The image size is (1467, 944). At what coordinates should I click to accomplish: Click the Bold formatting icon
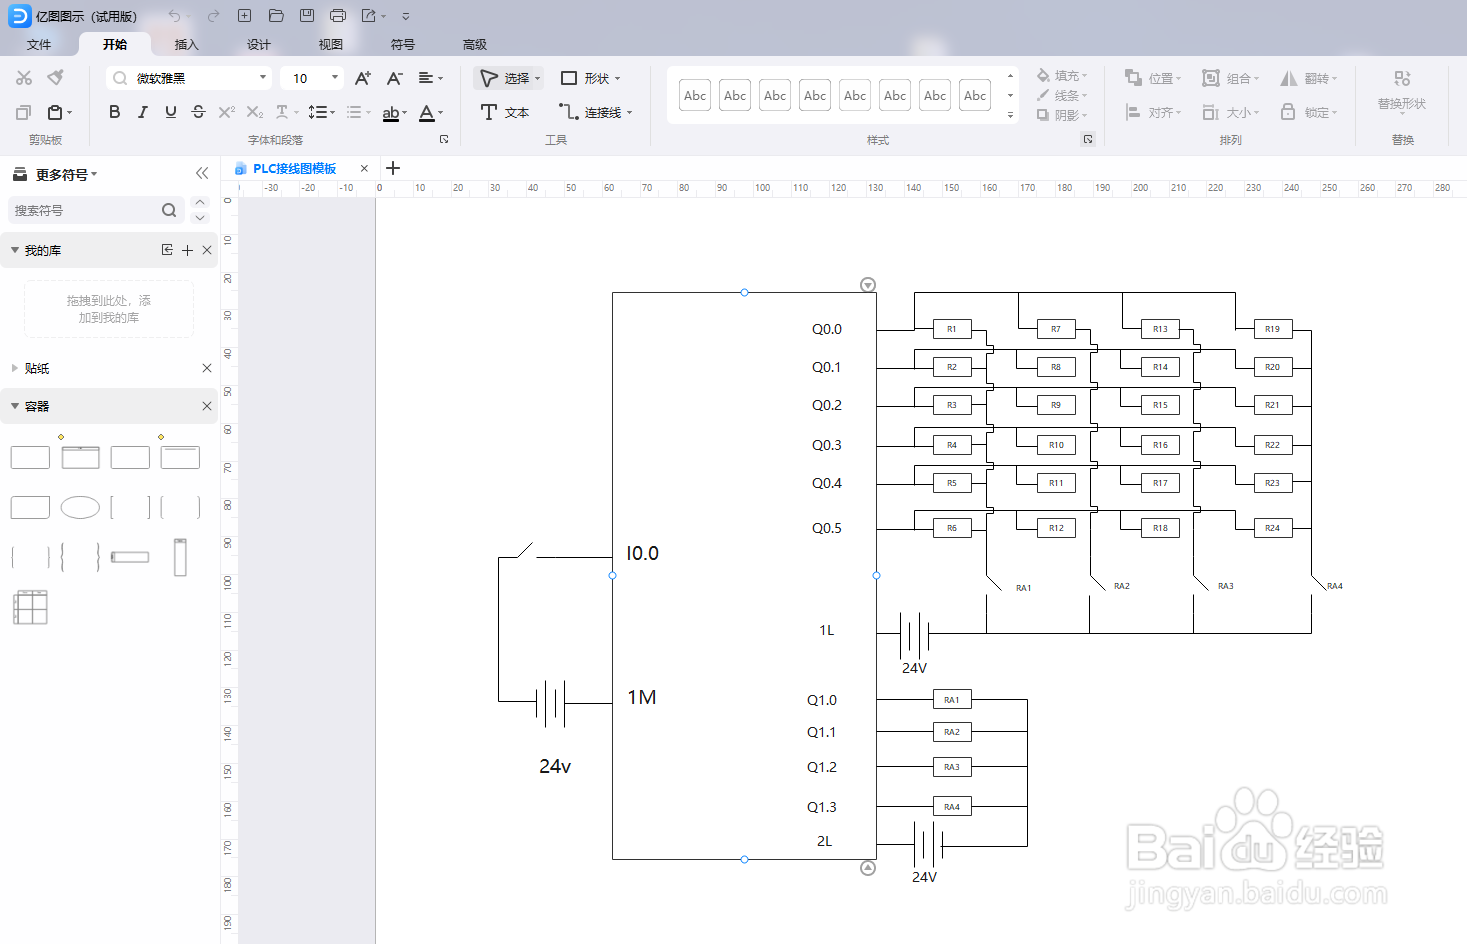tap(114, 112)
